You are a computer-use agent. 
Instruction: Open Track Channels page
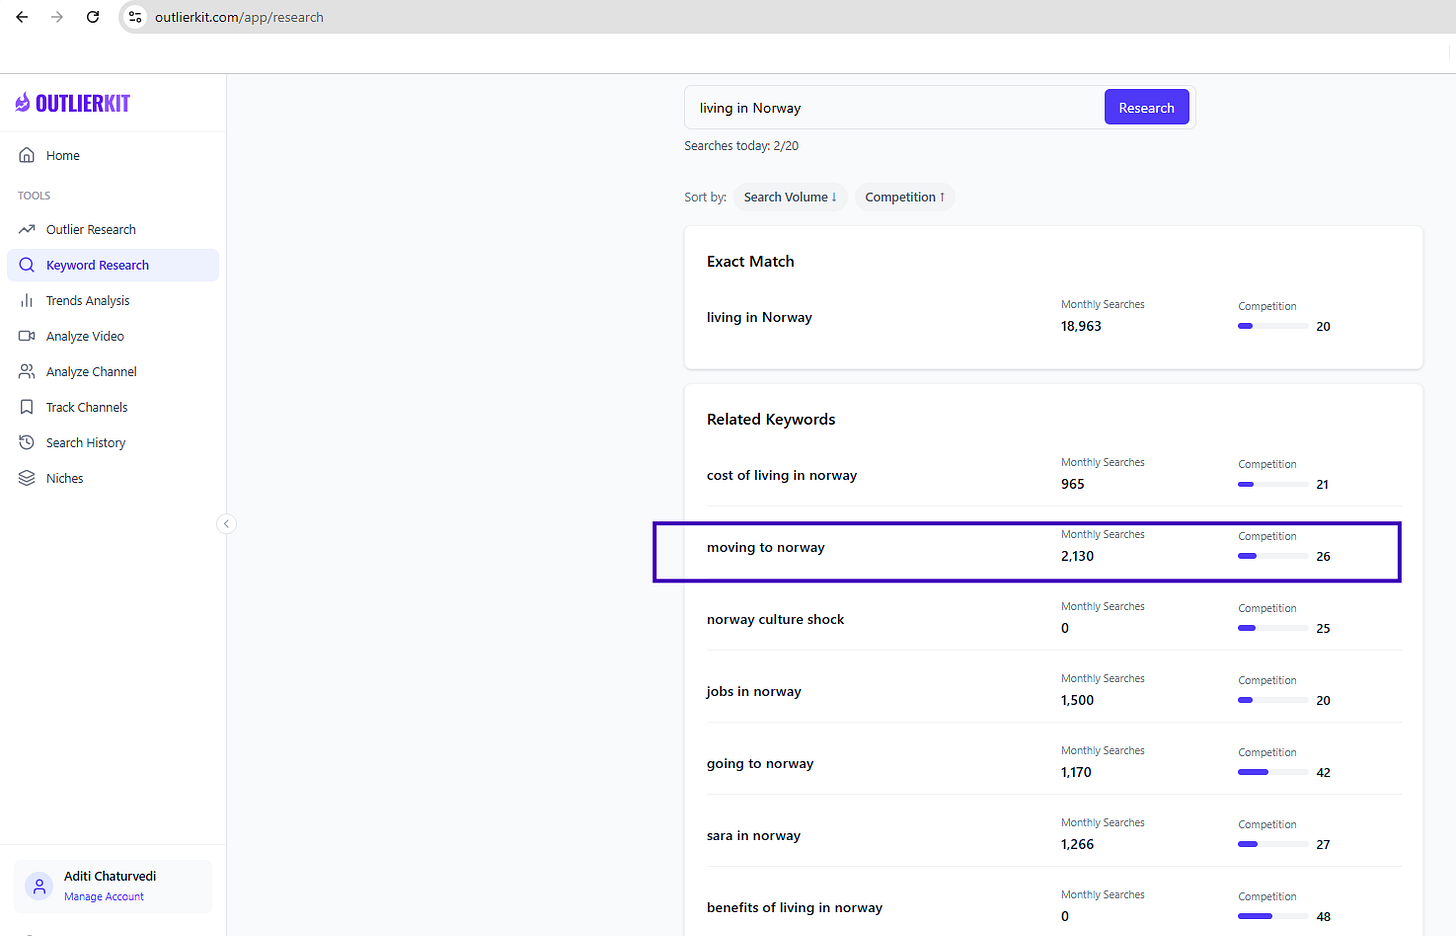pos(113,407)
